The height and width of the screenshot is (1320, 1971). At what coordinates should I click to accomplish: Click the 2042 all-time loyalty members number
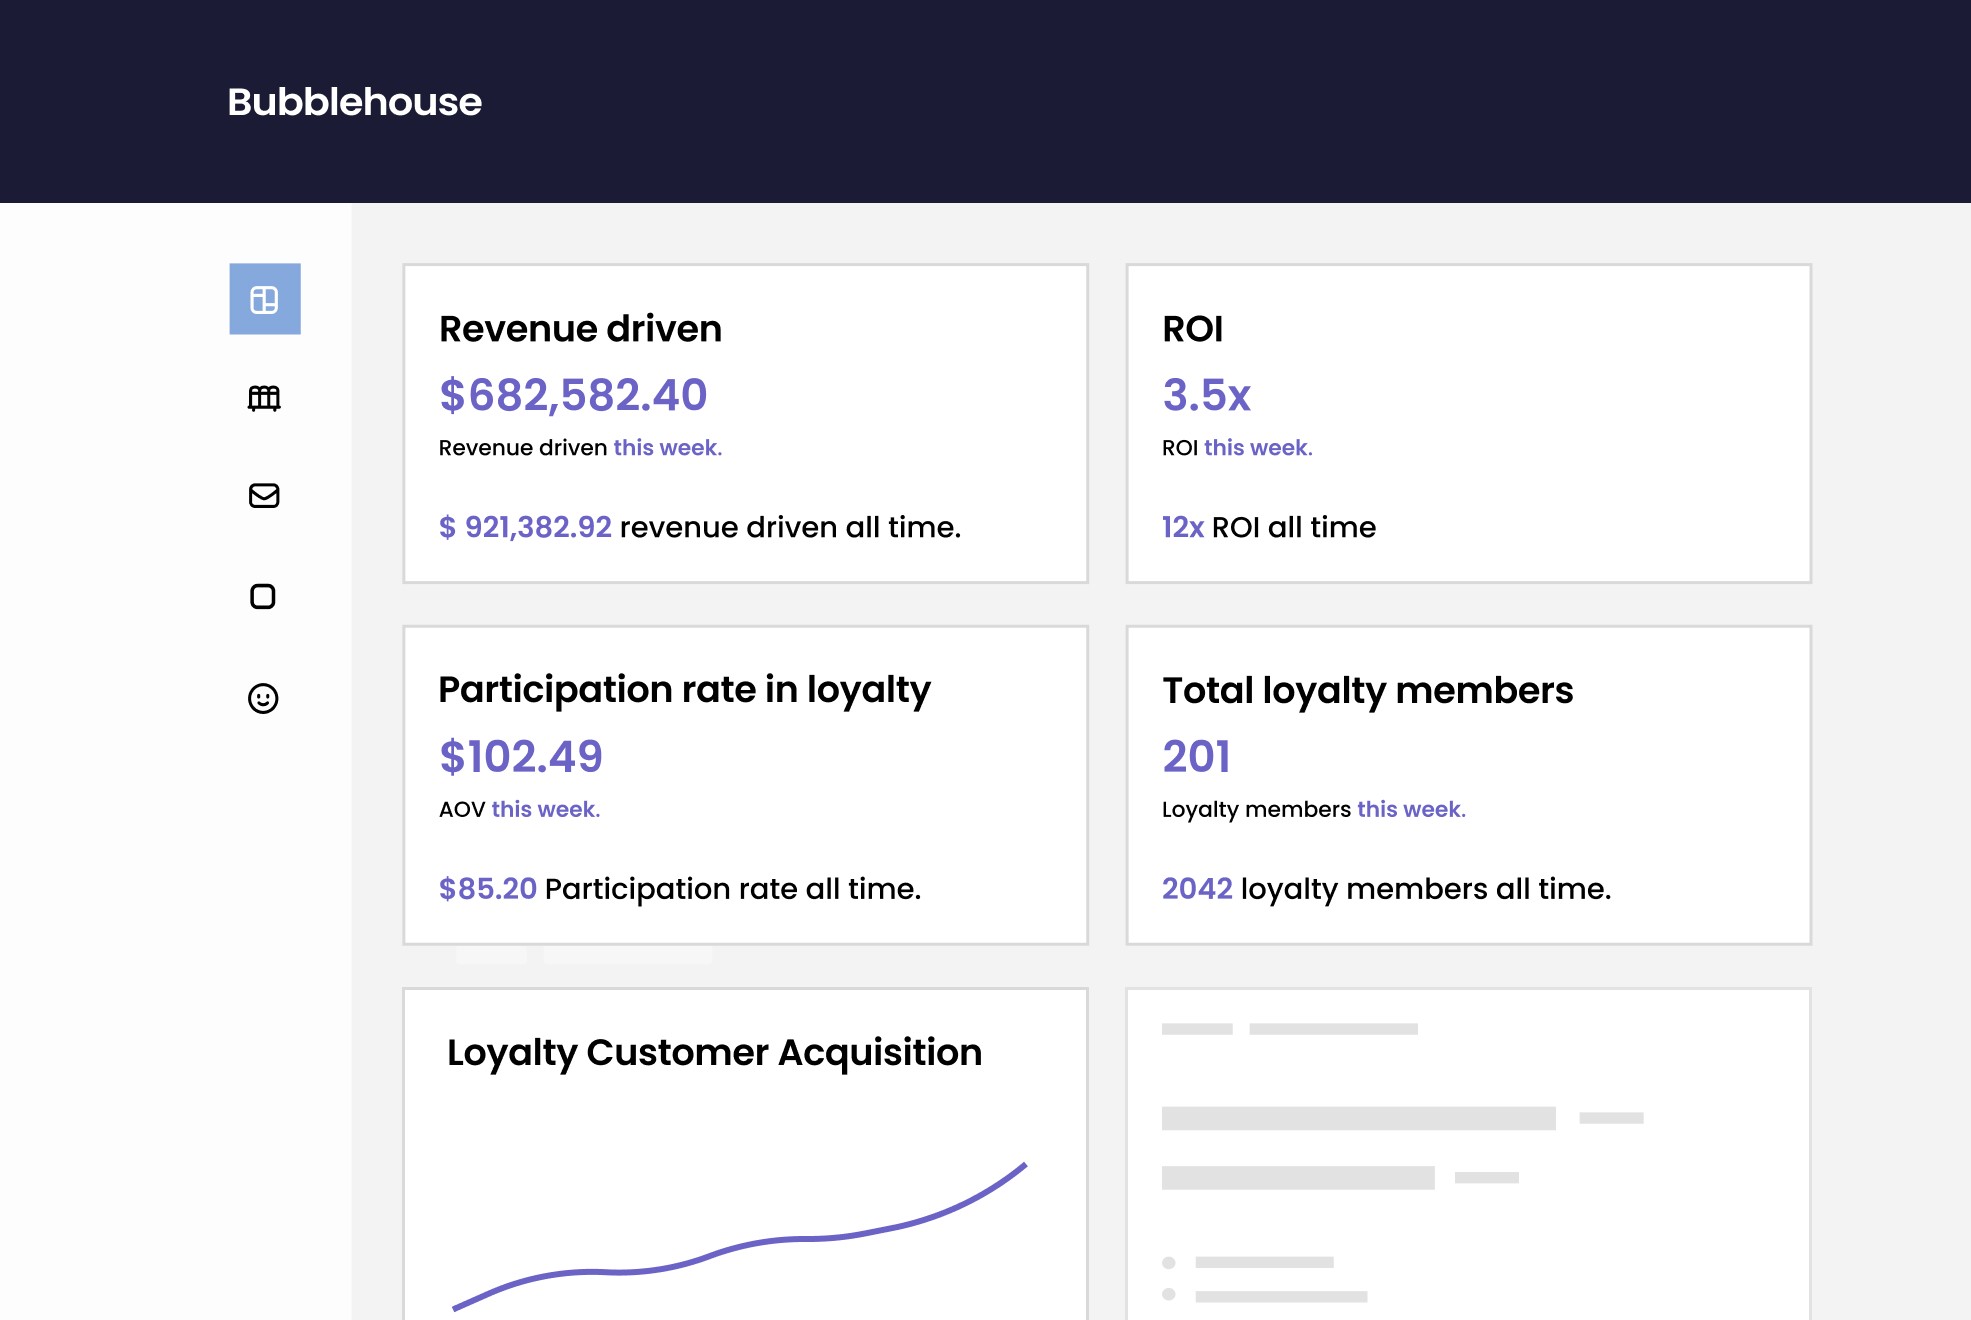point(1197,888)
